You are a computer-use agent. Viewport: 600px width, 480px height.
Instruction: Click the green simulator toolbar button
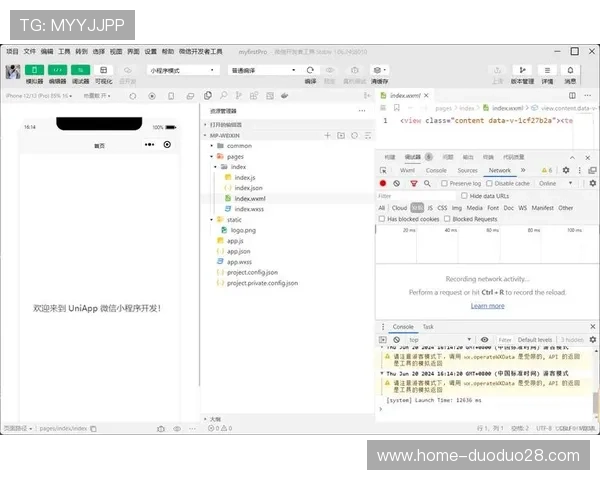click(x=34, y=70)
